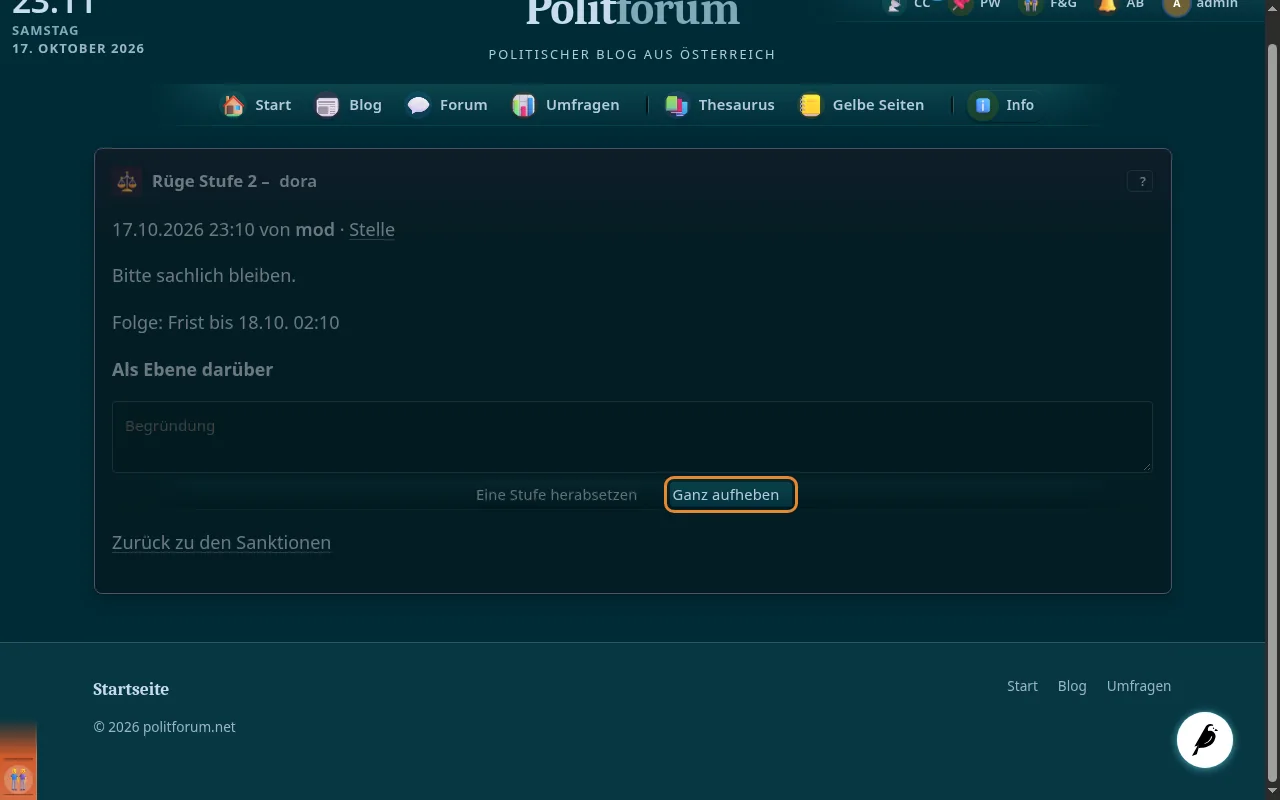Click the Politforum site title
Image resolution: width=1280 pixels, height=800 pixels.
[x=632, y=12]
